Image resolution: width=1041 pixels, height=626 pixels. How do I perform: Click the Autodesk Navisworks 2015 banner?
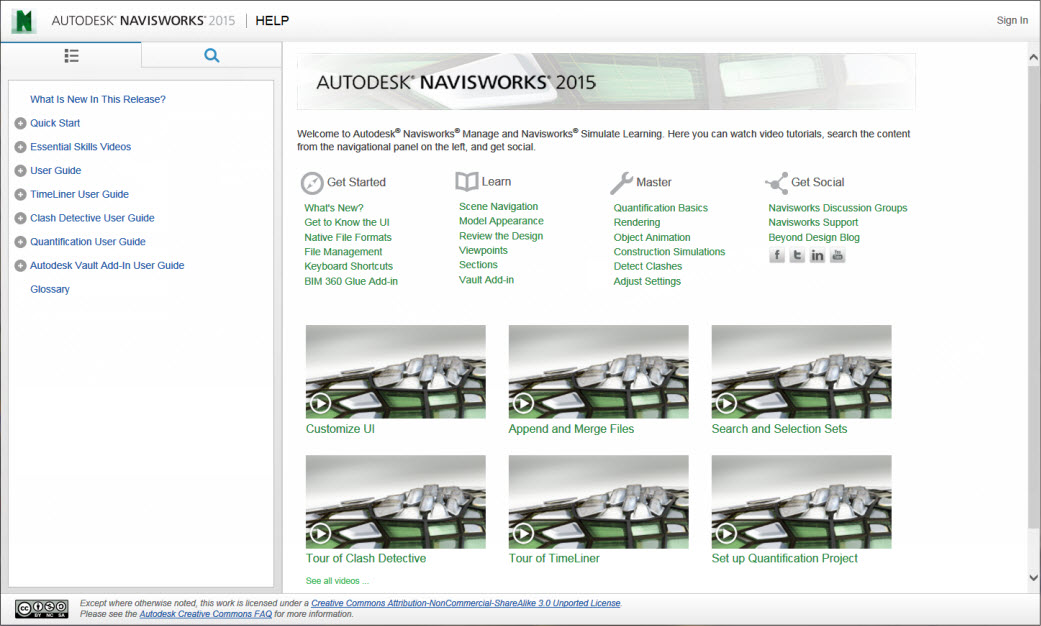pyautogui.click(x=606, y=82)
